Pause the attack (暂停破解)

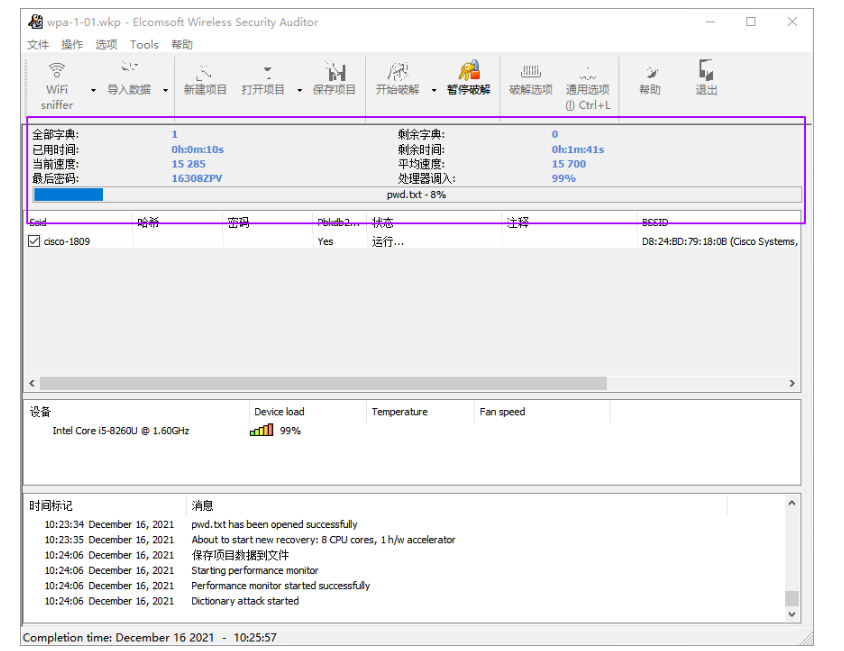[x=469, y=79]
